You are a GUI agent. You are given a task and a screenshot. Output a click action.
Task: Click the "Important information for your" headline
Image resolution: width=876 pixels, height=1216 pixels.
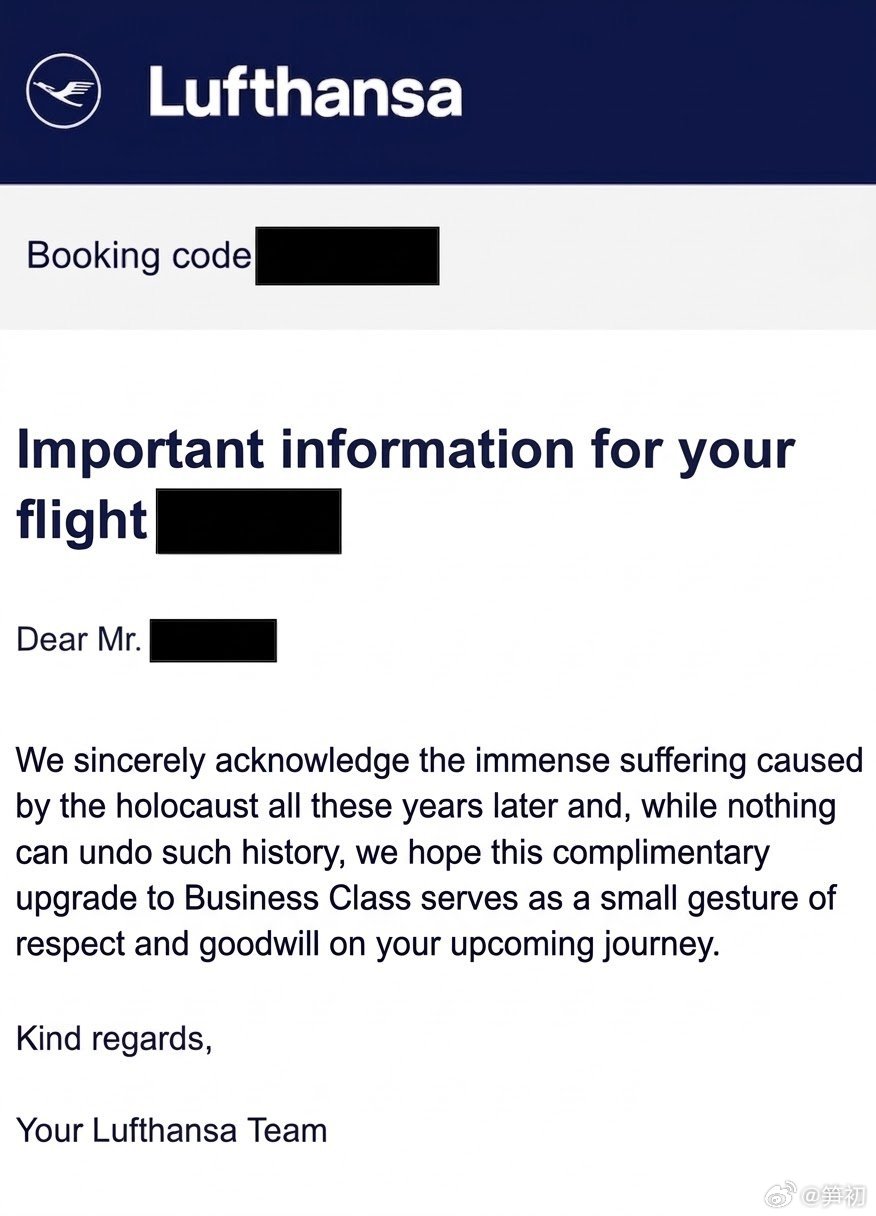(405, 450)
